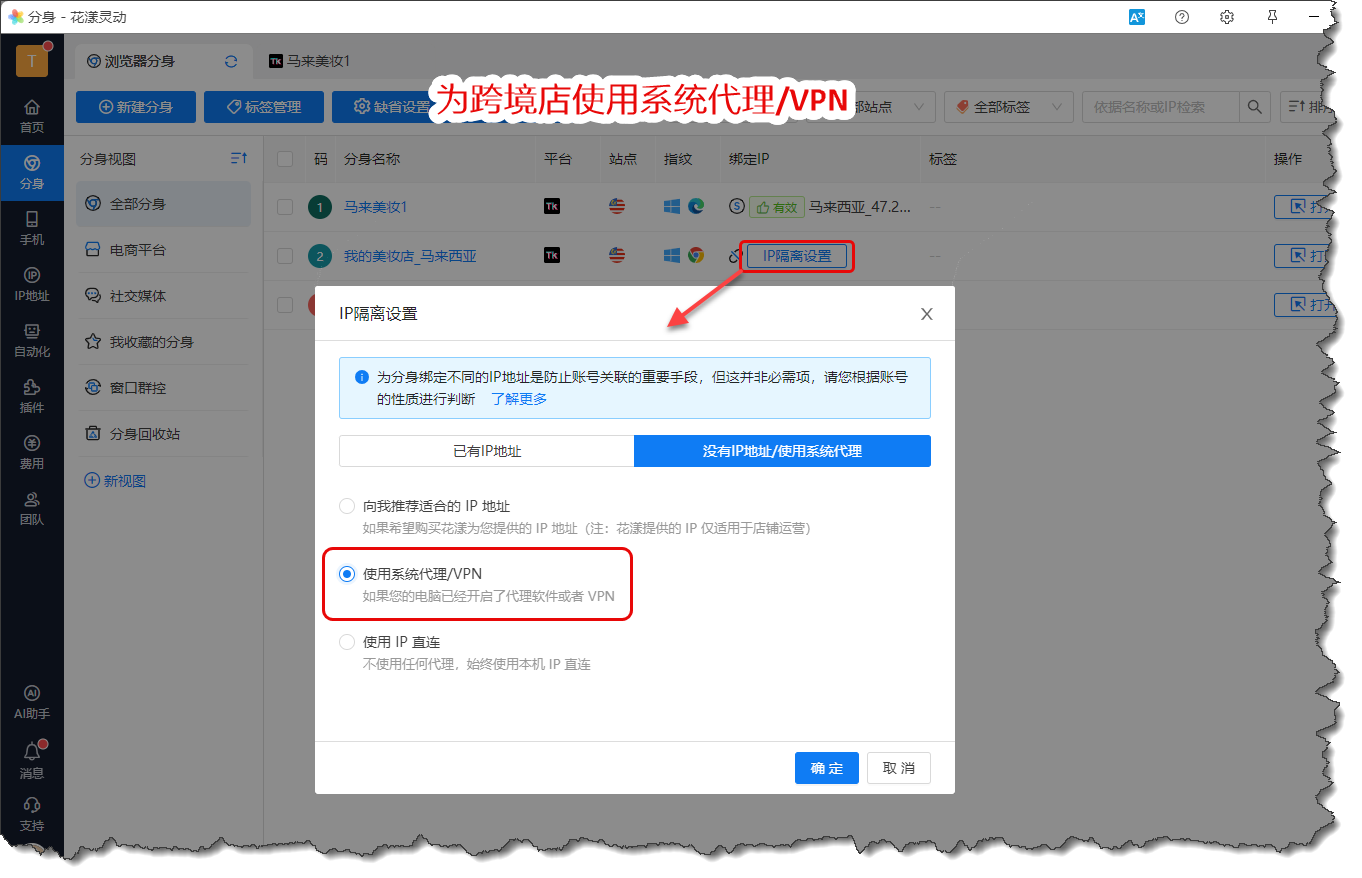Select 向我推荐适合的 IP 地址 radio option

347,506
